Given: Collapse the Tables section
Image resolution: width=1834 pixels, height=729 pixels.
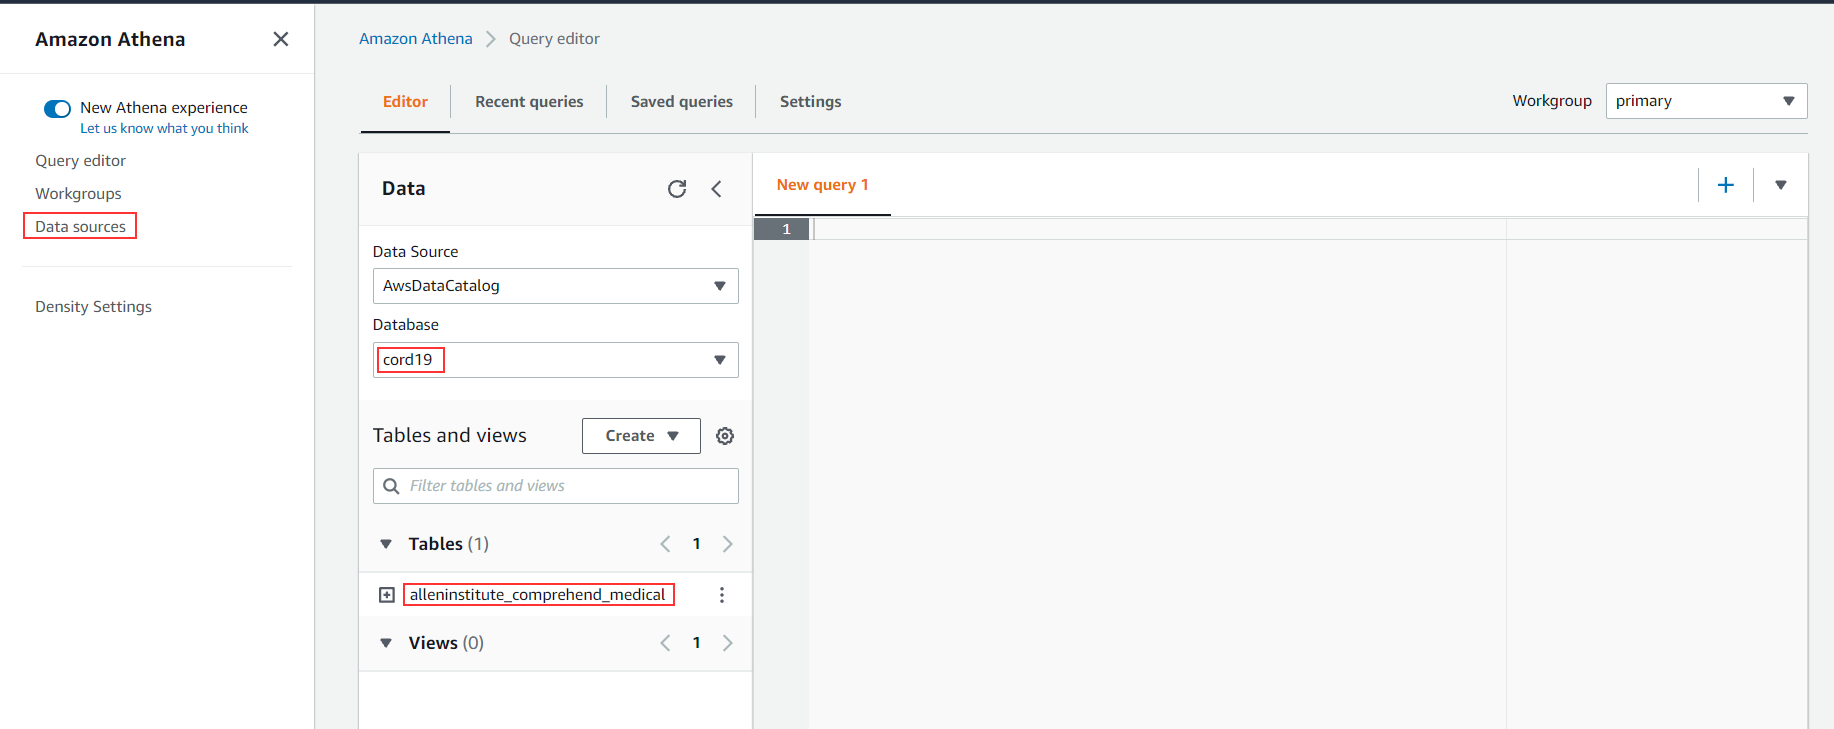Looking at the screenshot, I should pyautogui.click(x=386, y=544).
